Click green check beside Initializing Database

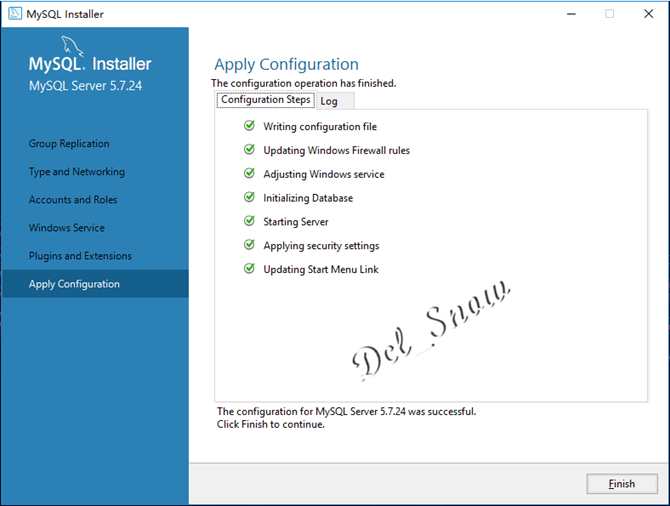click(249, 197)
